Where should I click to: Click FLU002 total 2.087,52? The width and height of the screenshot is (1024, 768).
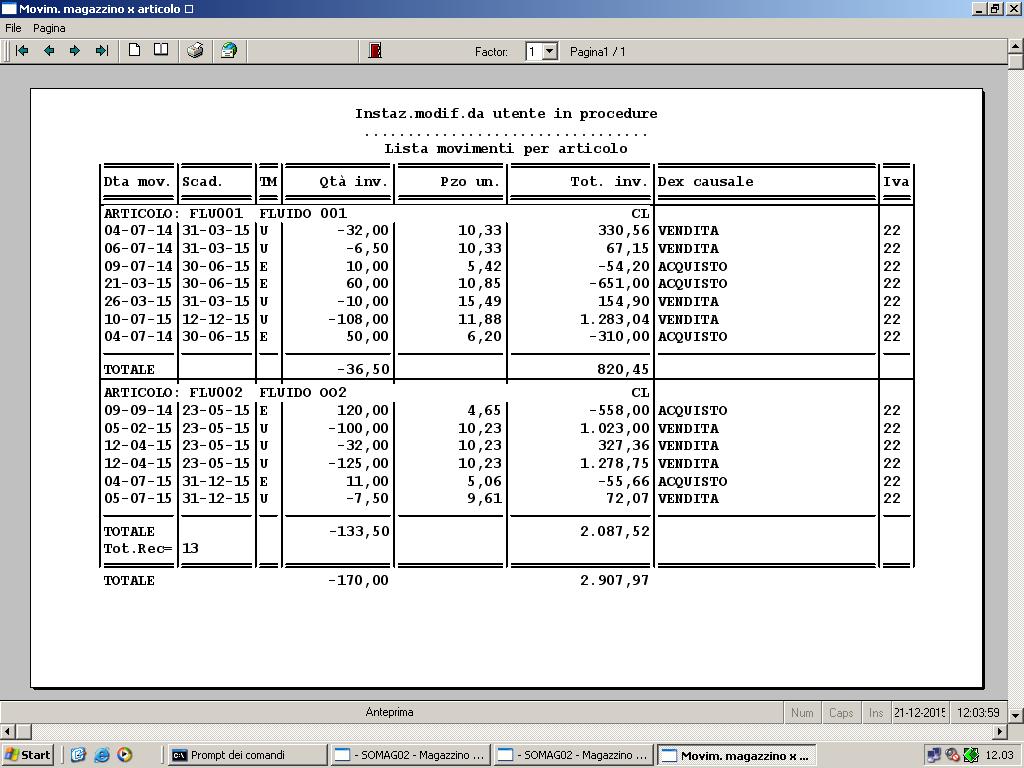tap(615, 532)
